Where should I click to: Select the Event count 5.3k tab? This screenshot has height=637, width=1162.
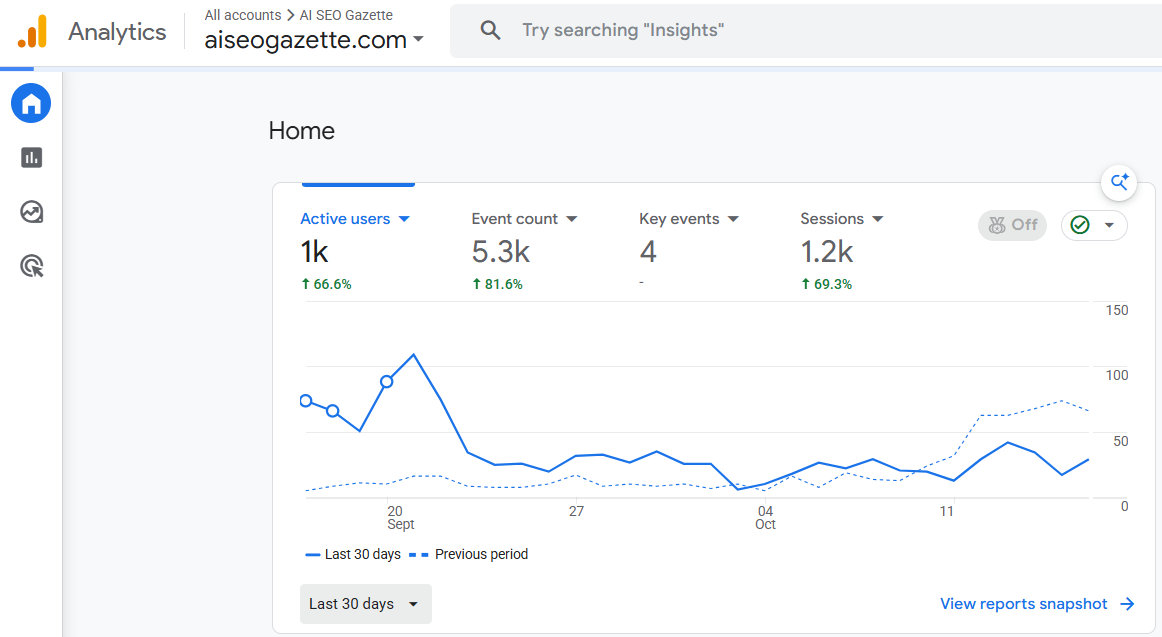pos(525,250)
